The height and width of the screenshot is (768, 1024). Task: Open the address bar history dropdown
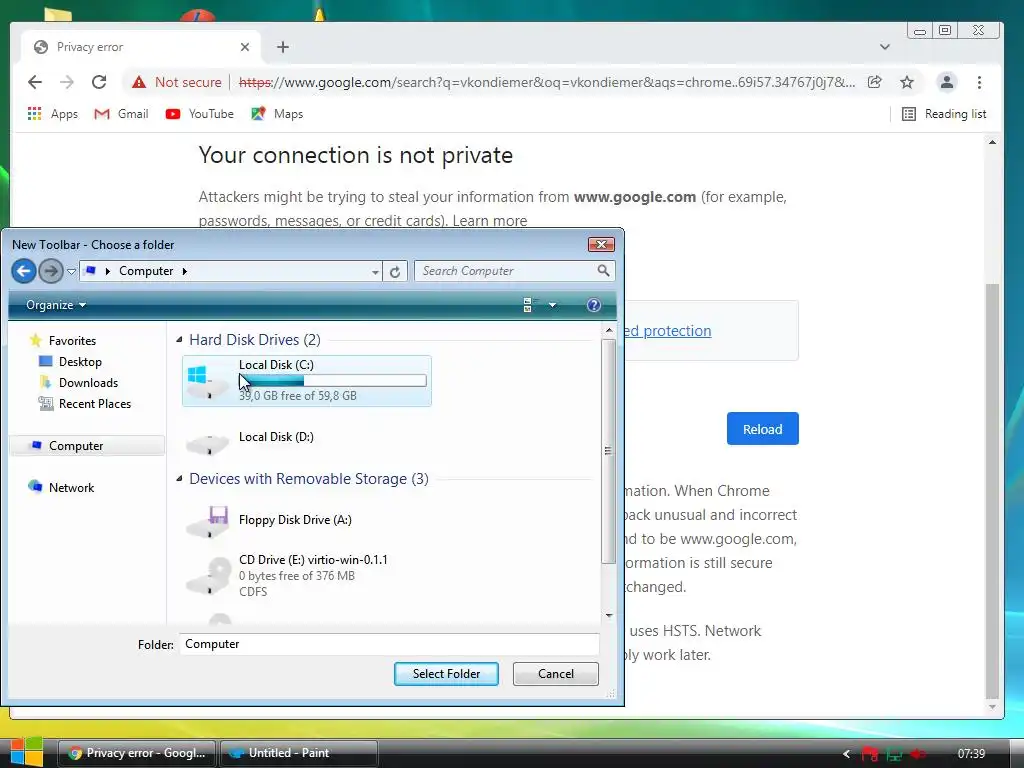[375, 272]
